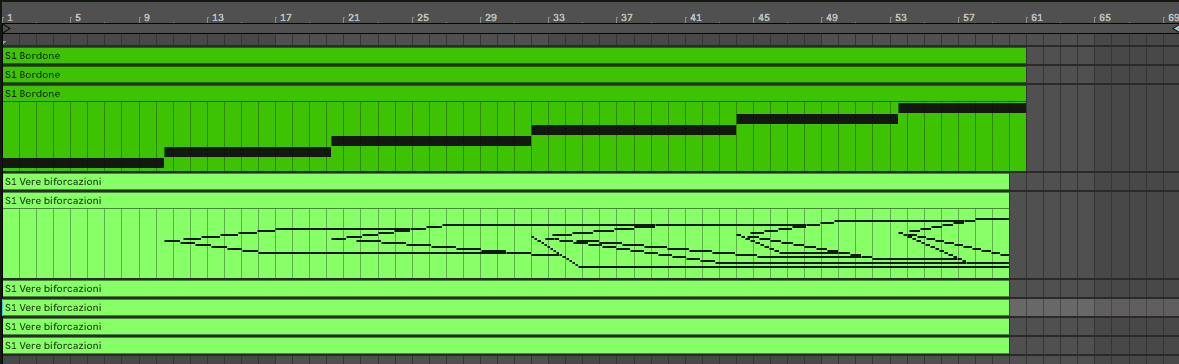
Task: Select bottommost S1 Vere biforcazioni clip header
Action: click(506, 345)
